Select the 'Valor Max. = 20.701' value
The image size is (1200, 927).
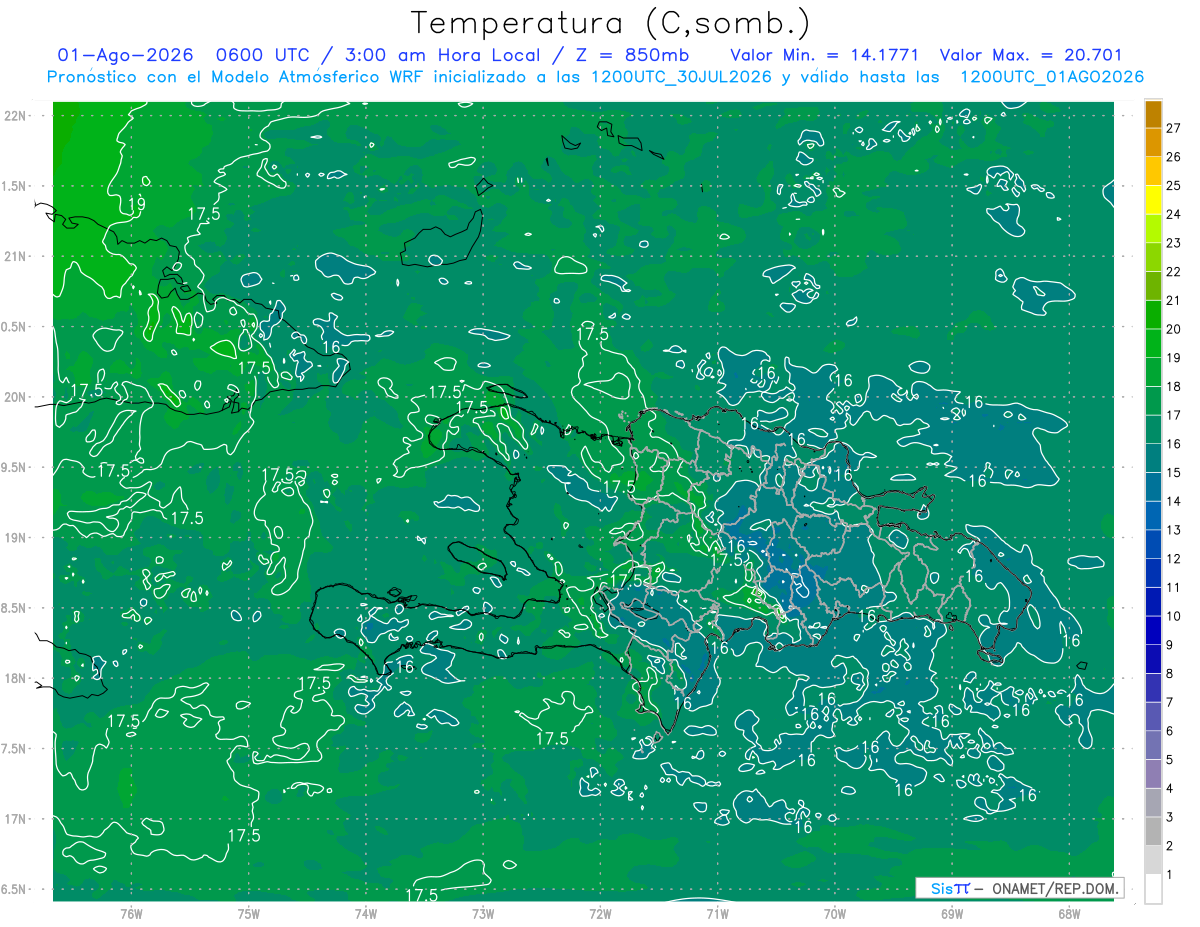1032,55
